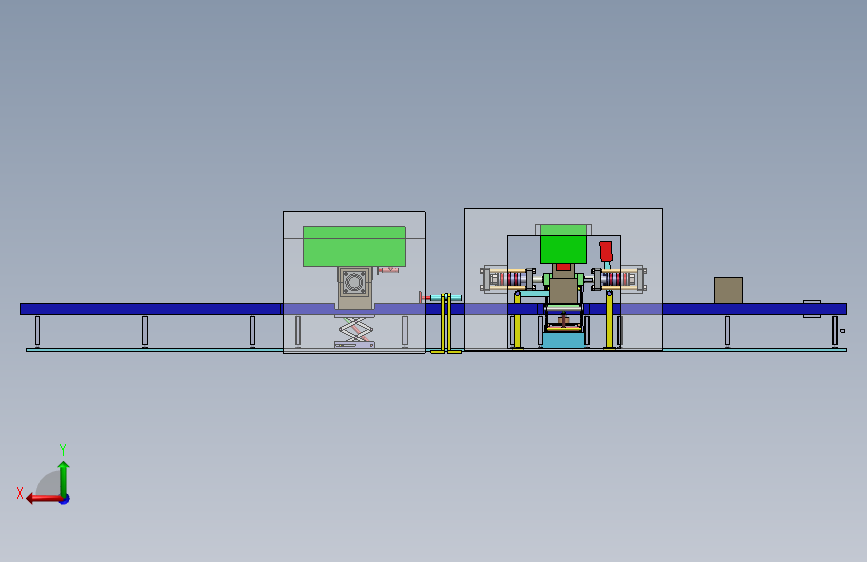The image size is (867, 562).
Task: Select the tan box sitting on the right conveyor
Action: coord(728,290)
